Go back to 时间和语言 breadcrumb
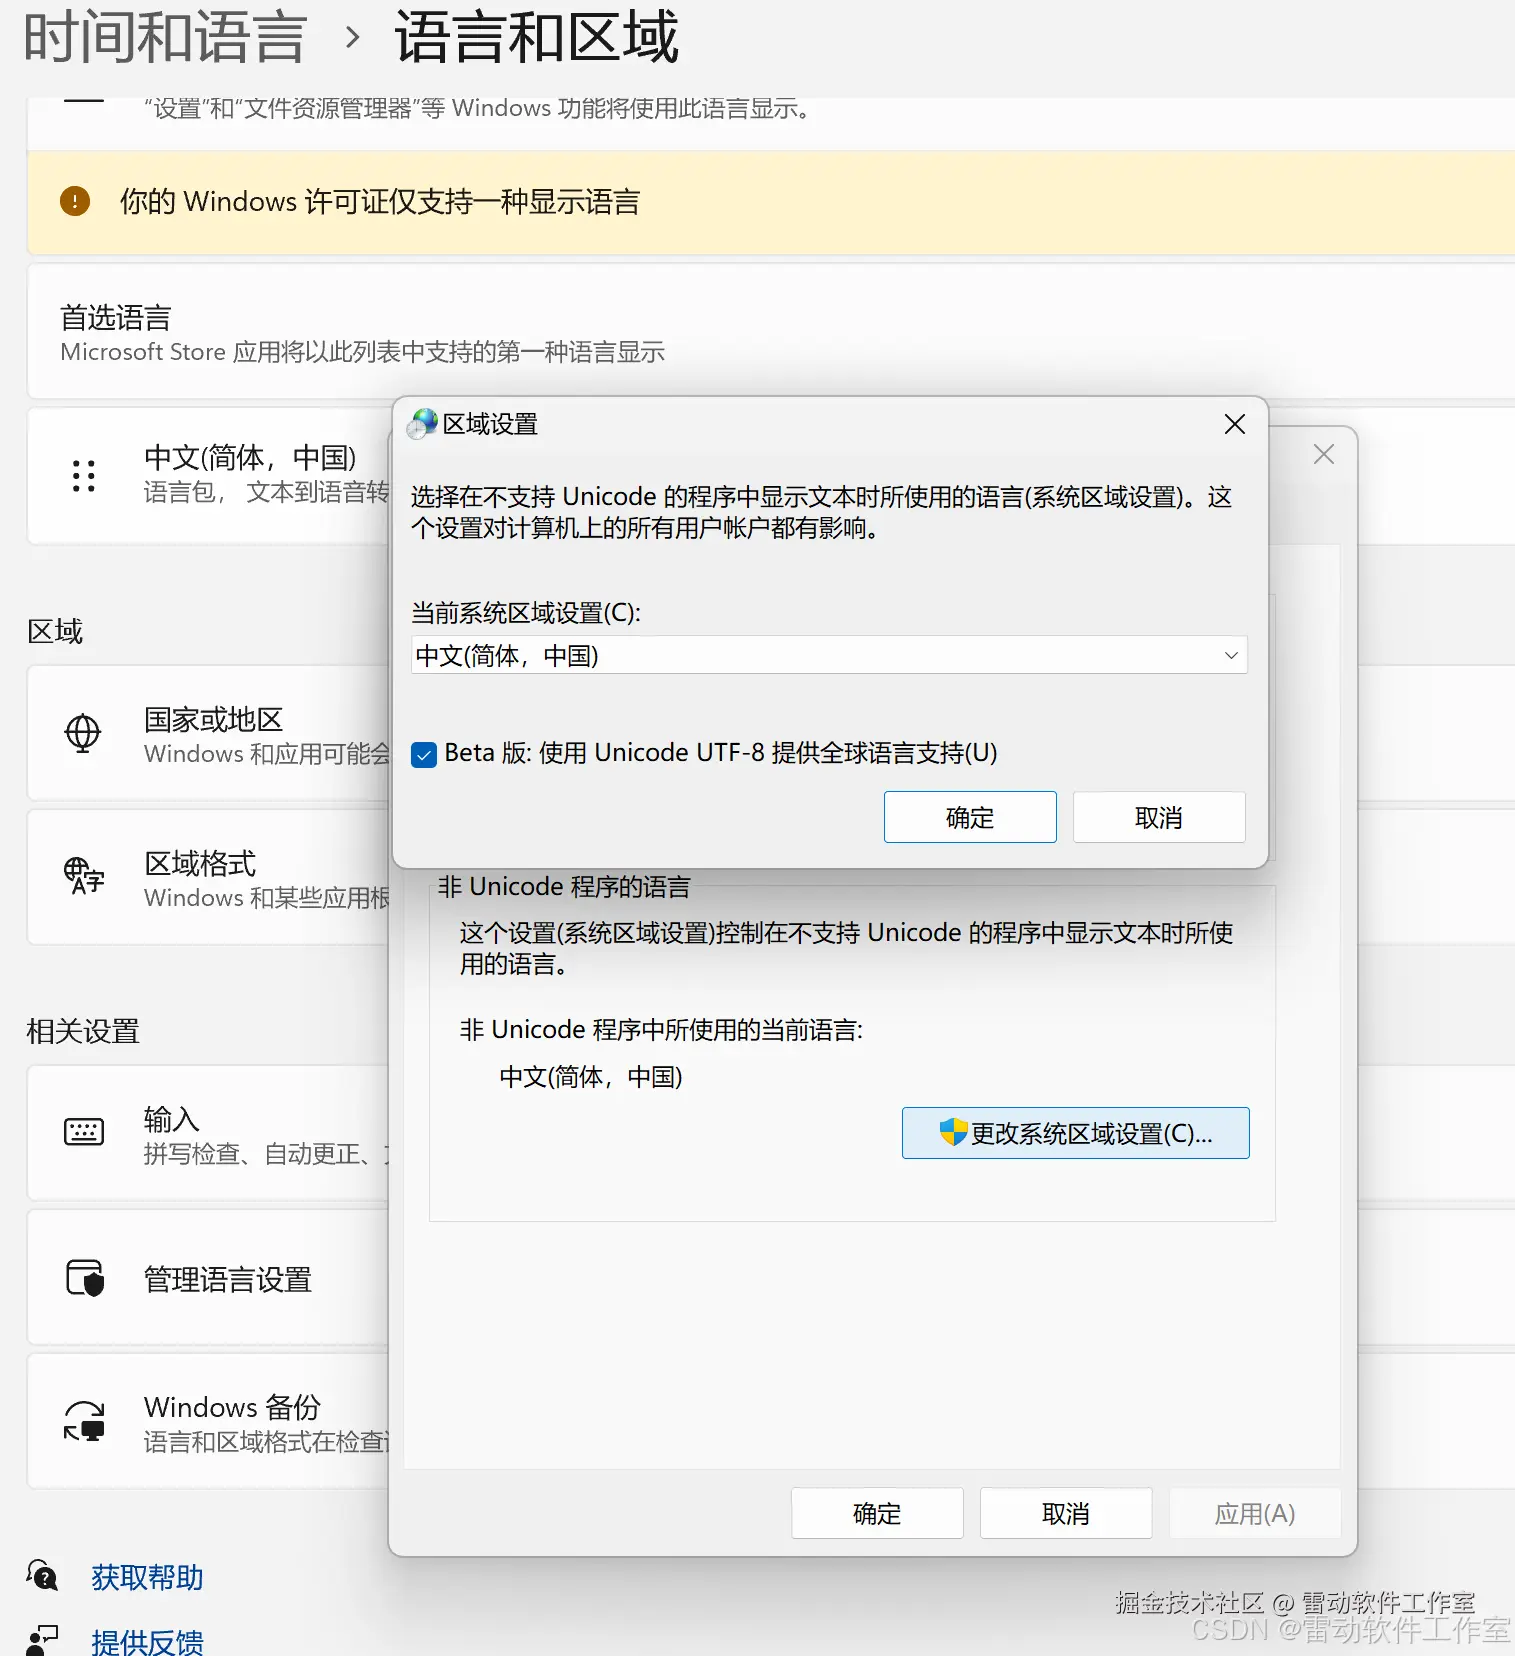 (x=165, y=38)
